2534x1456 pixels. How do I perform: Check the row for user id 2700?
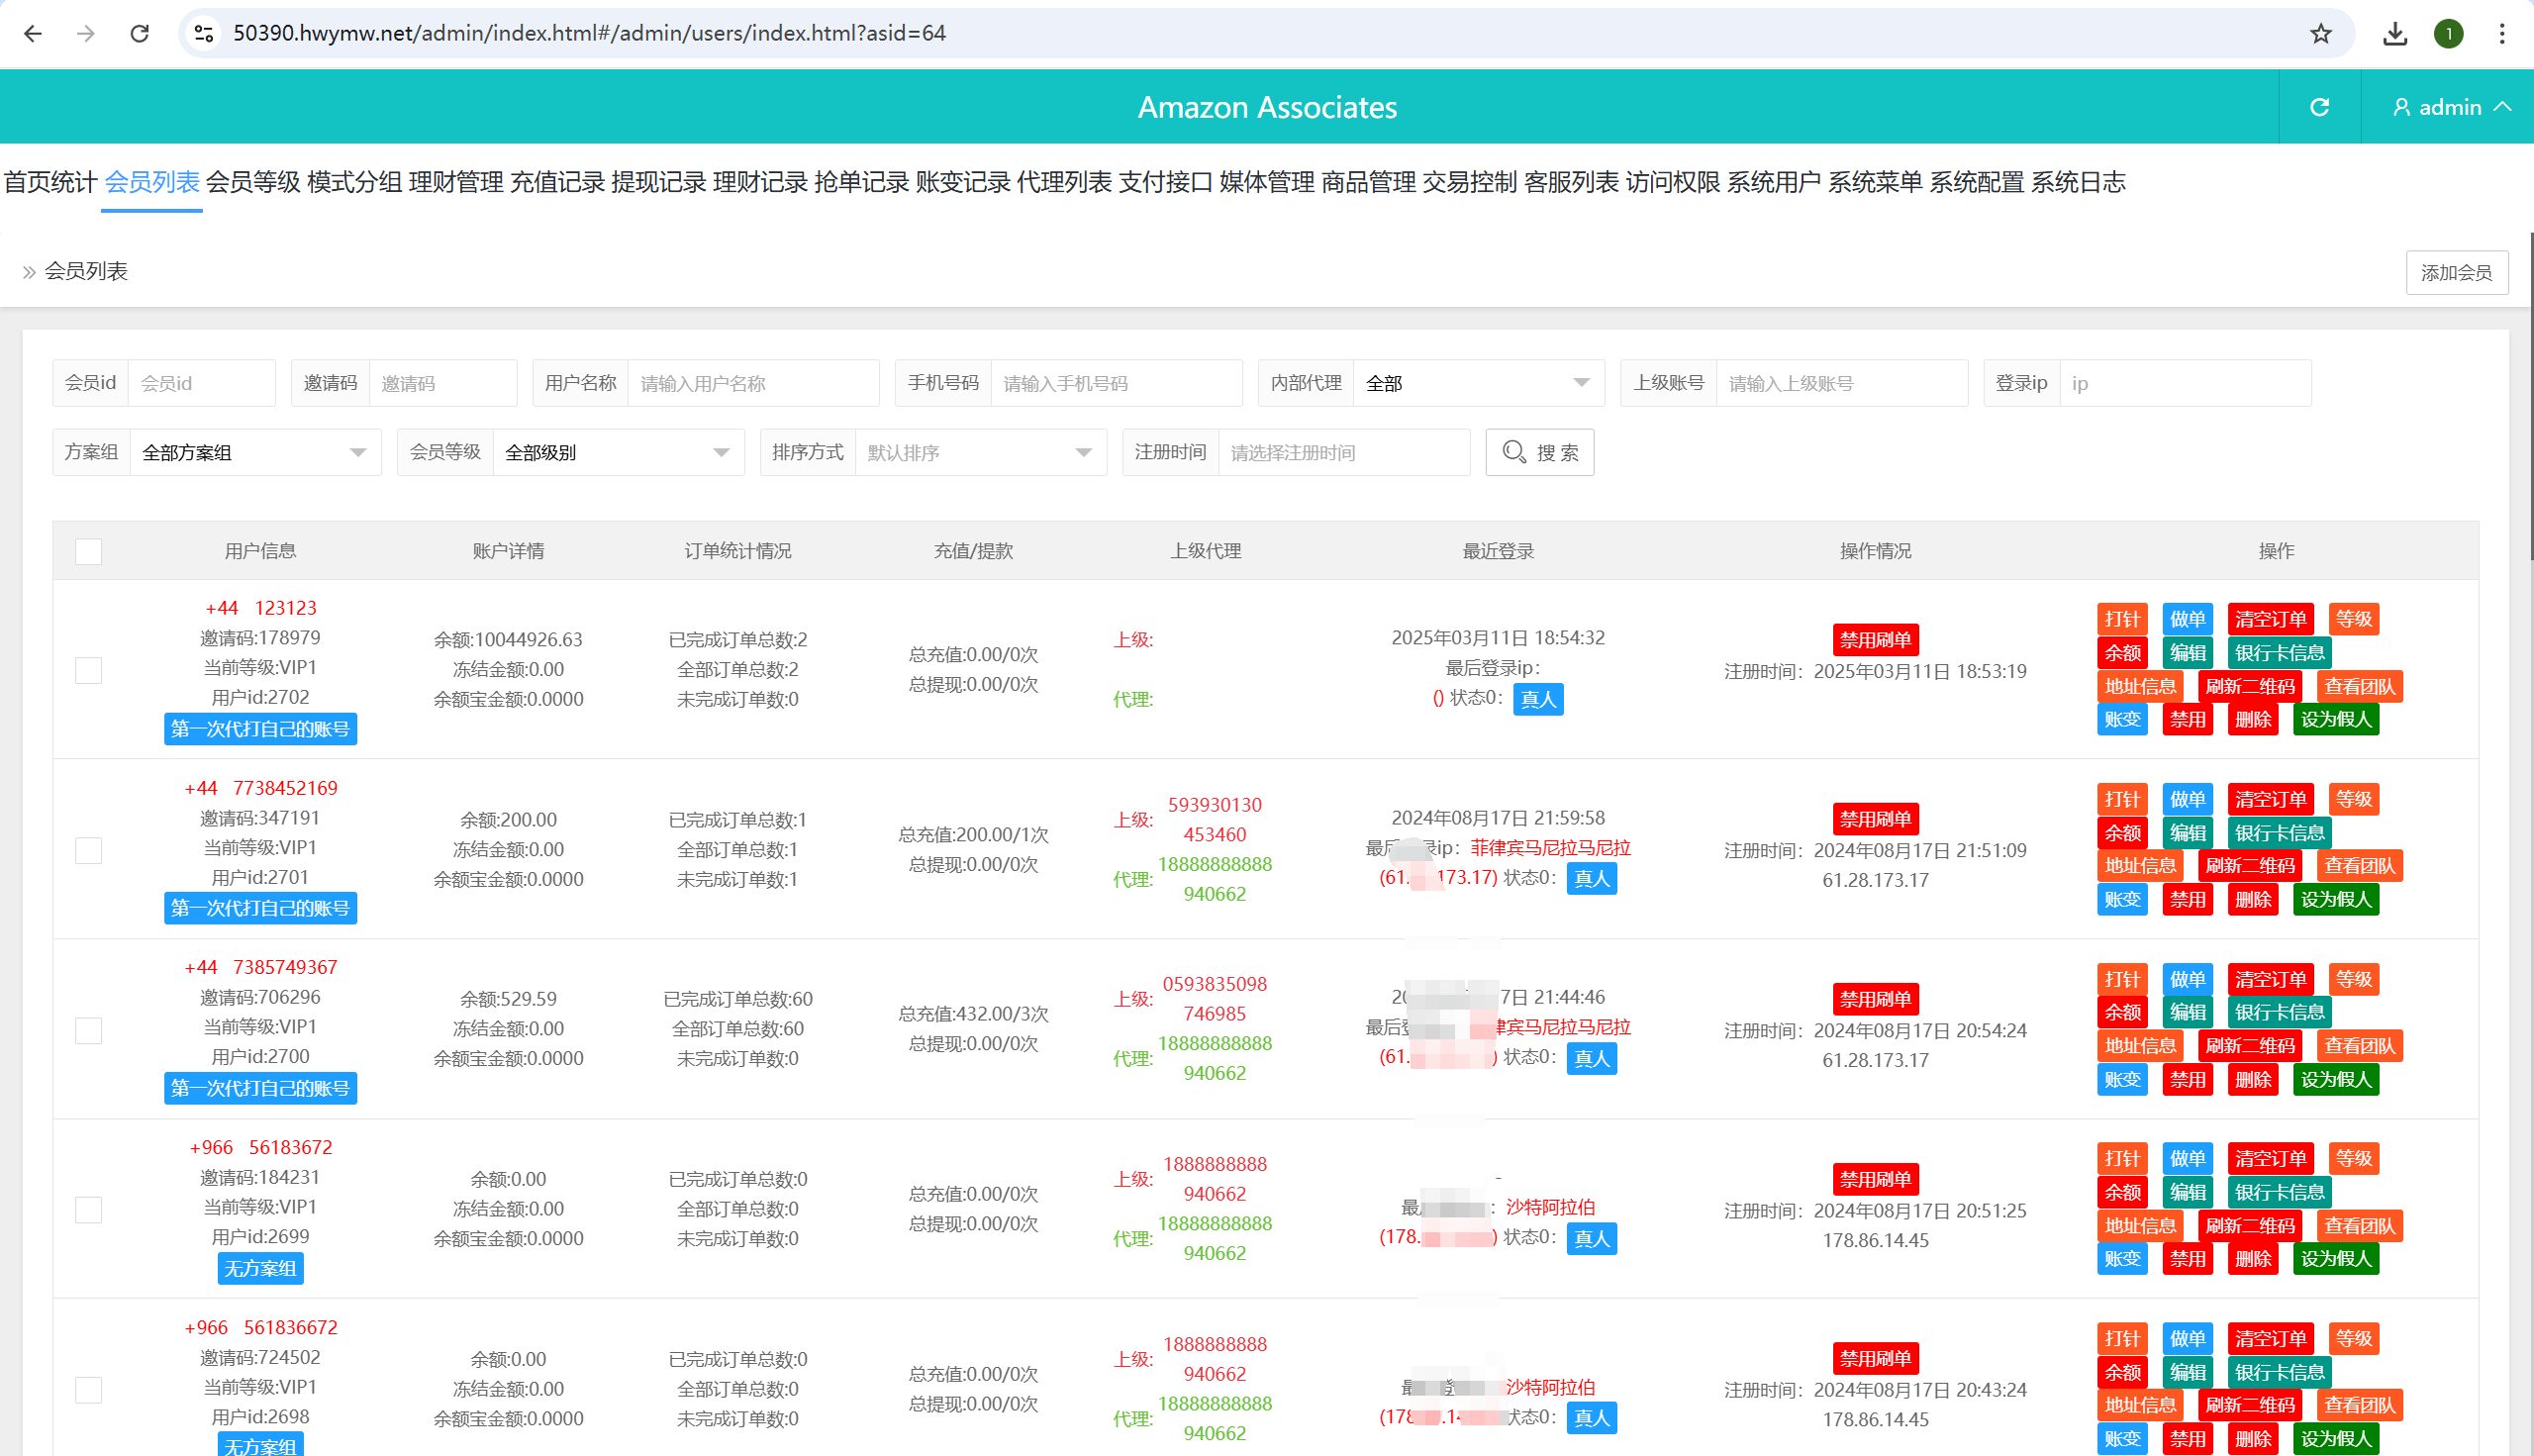pyautogui.click(x=88, y=1030)
